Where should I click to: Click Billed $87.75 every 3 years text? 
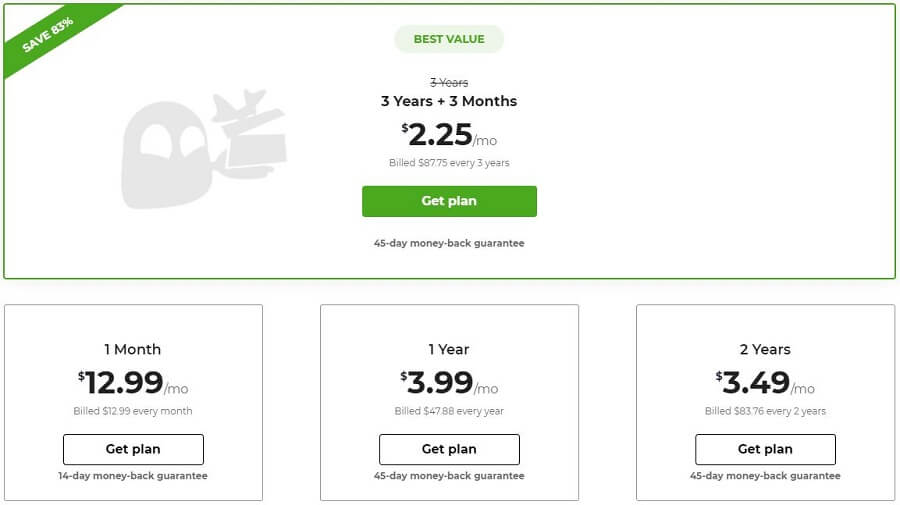tap(449, 163)
